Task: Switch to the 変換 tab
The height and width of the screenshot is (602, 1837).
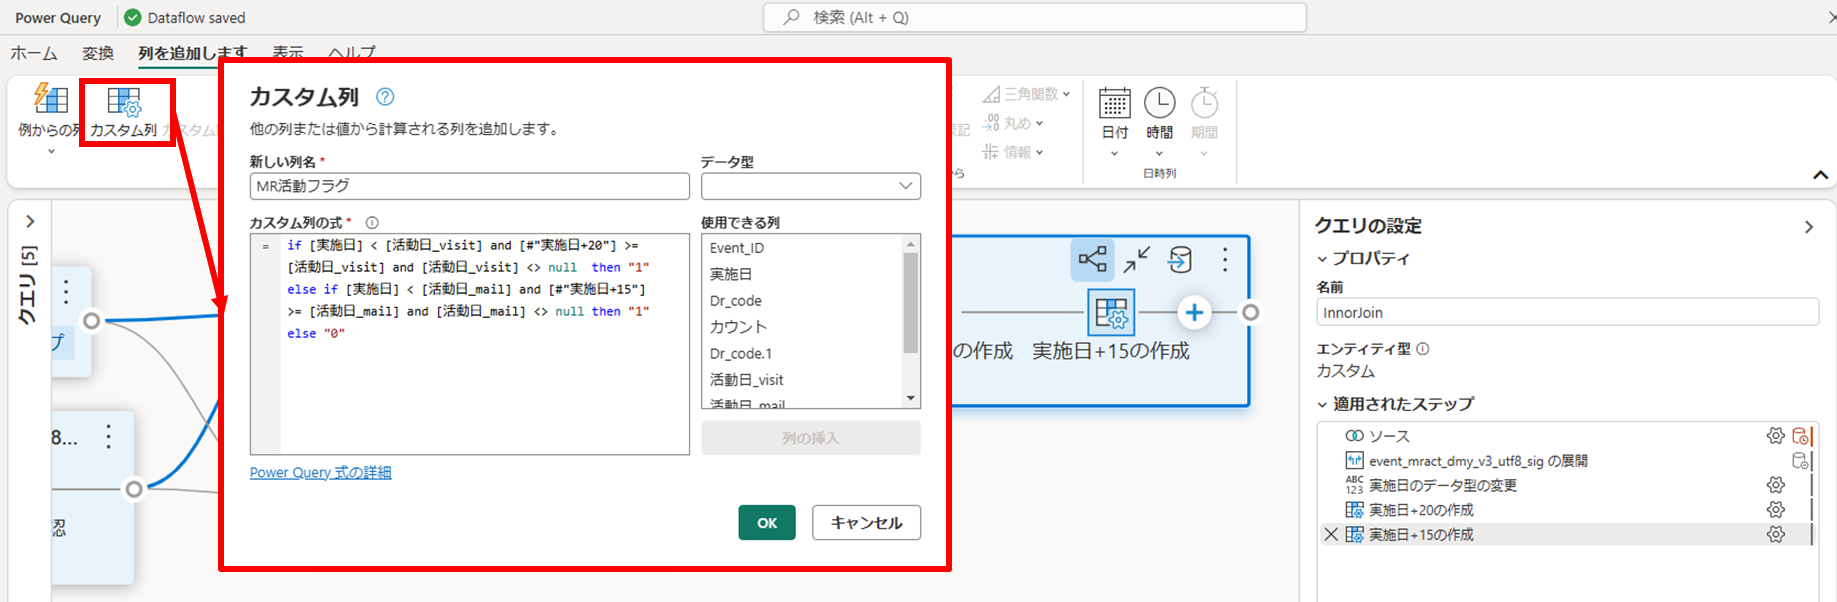Action: (x=98, y=53)
